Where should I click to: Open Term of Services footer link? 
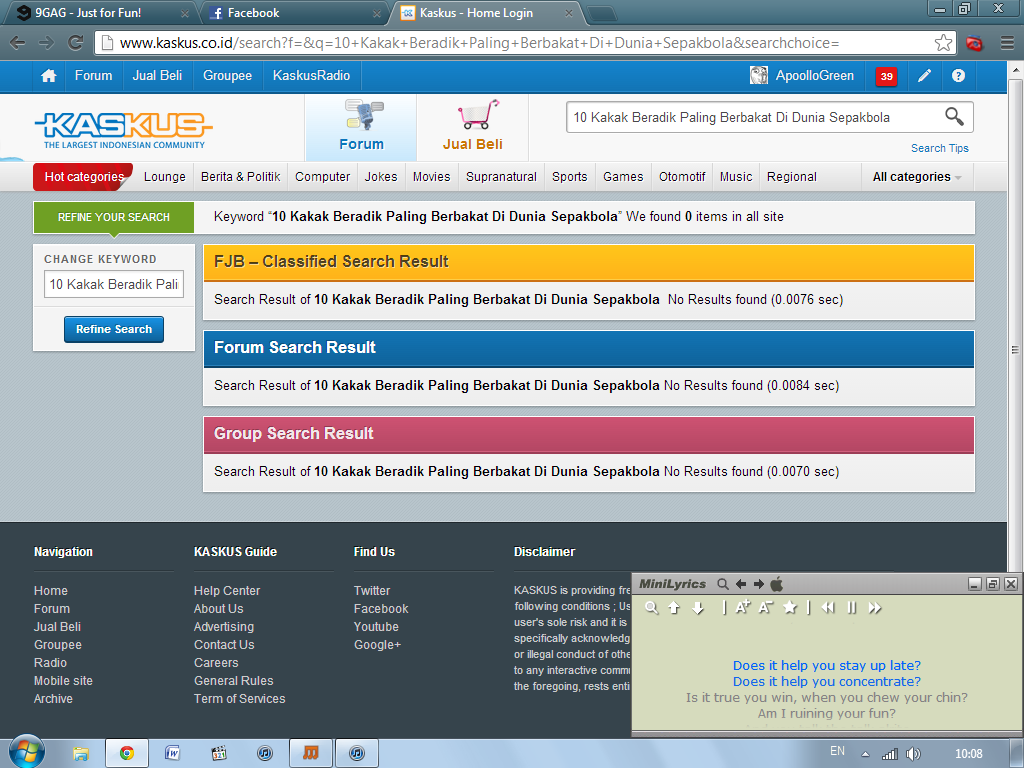(240, 699)
